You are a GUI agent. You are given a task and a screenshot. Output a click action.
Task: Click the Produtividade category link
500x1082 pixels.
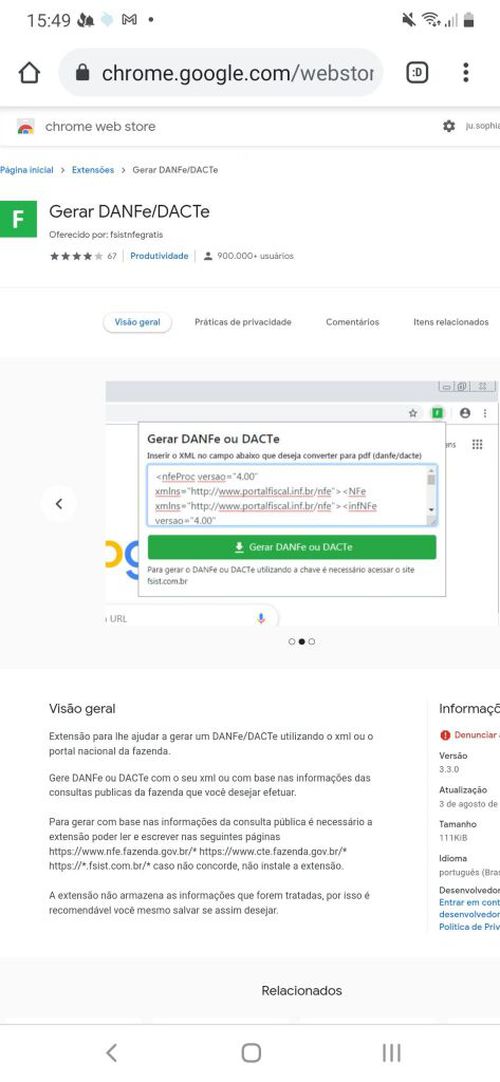click(159, 256)
